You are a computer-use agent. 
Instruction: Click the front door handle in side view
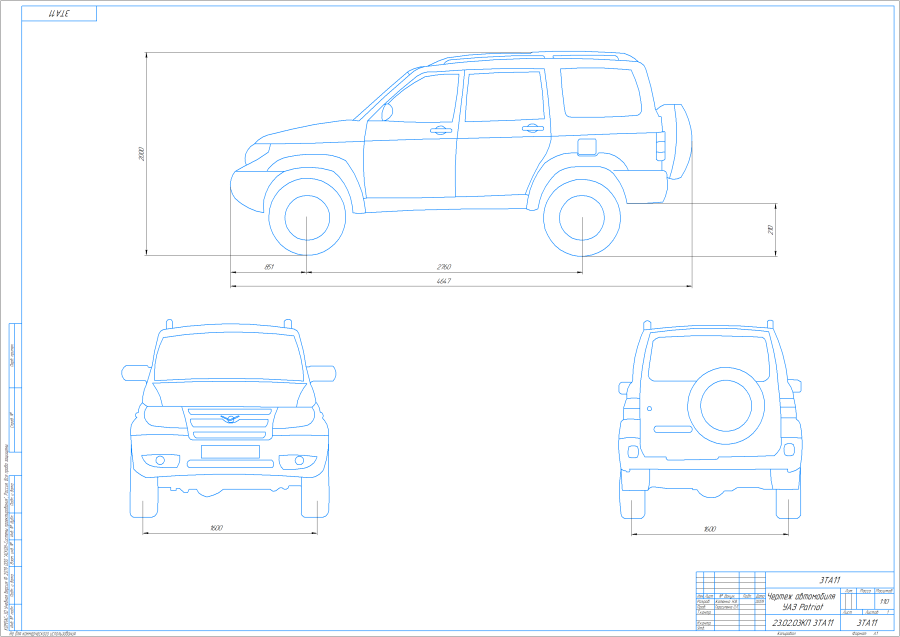pyautogui.click(x=440, y=129)
